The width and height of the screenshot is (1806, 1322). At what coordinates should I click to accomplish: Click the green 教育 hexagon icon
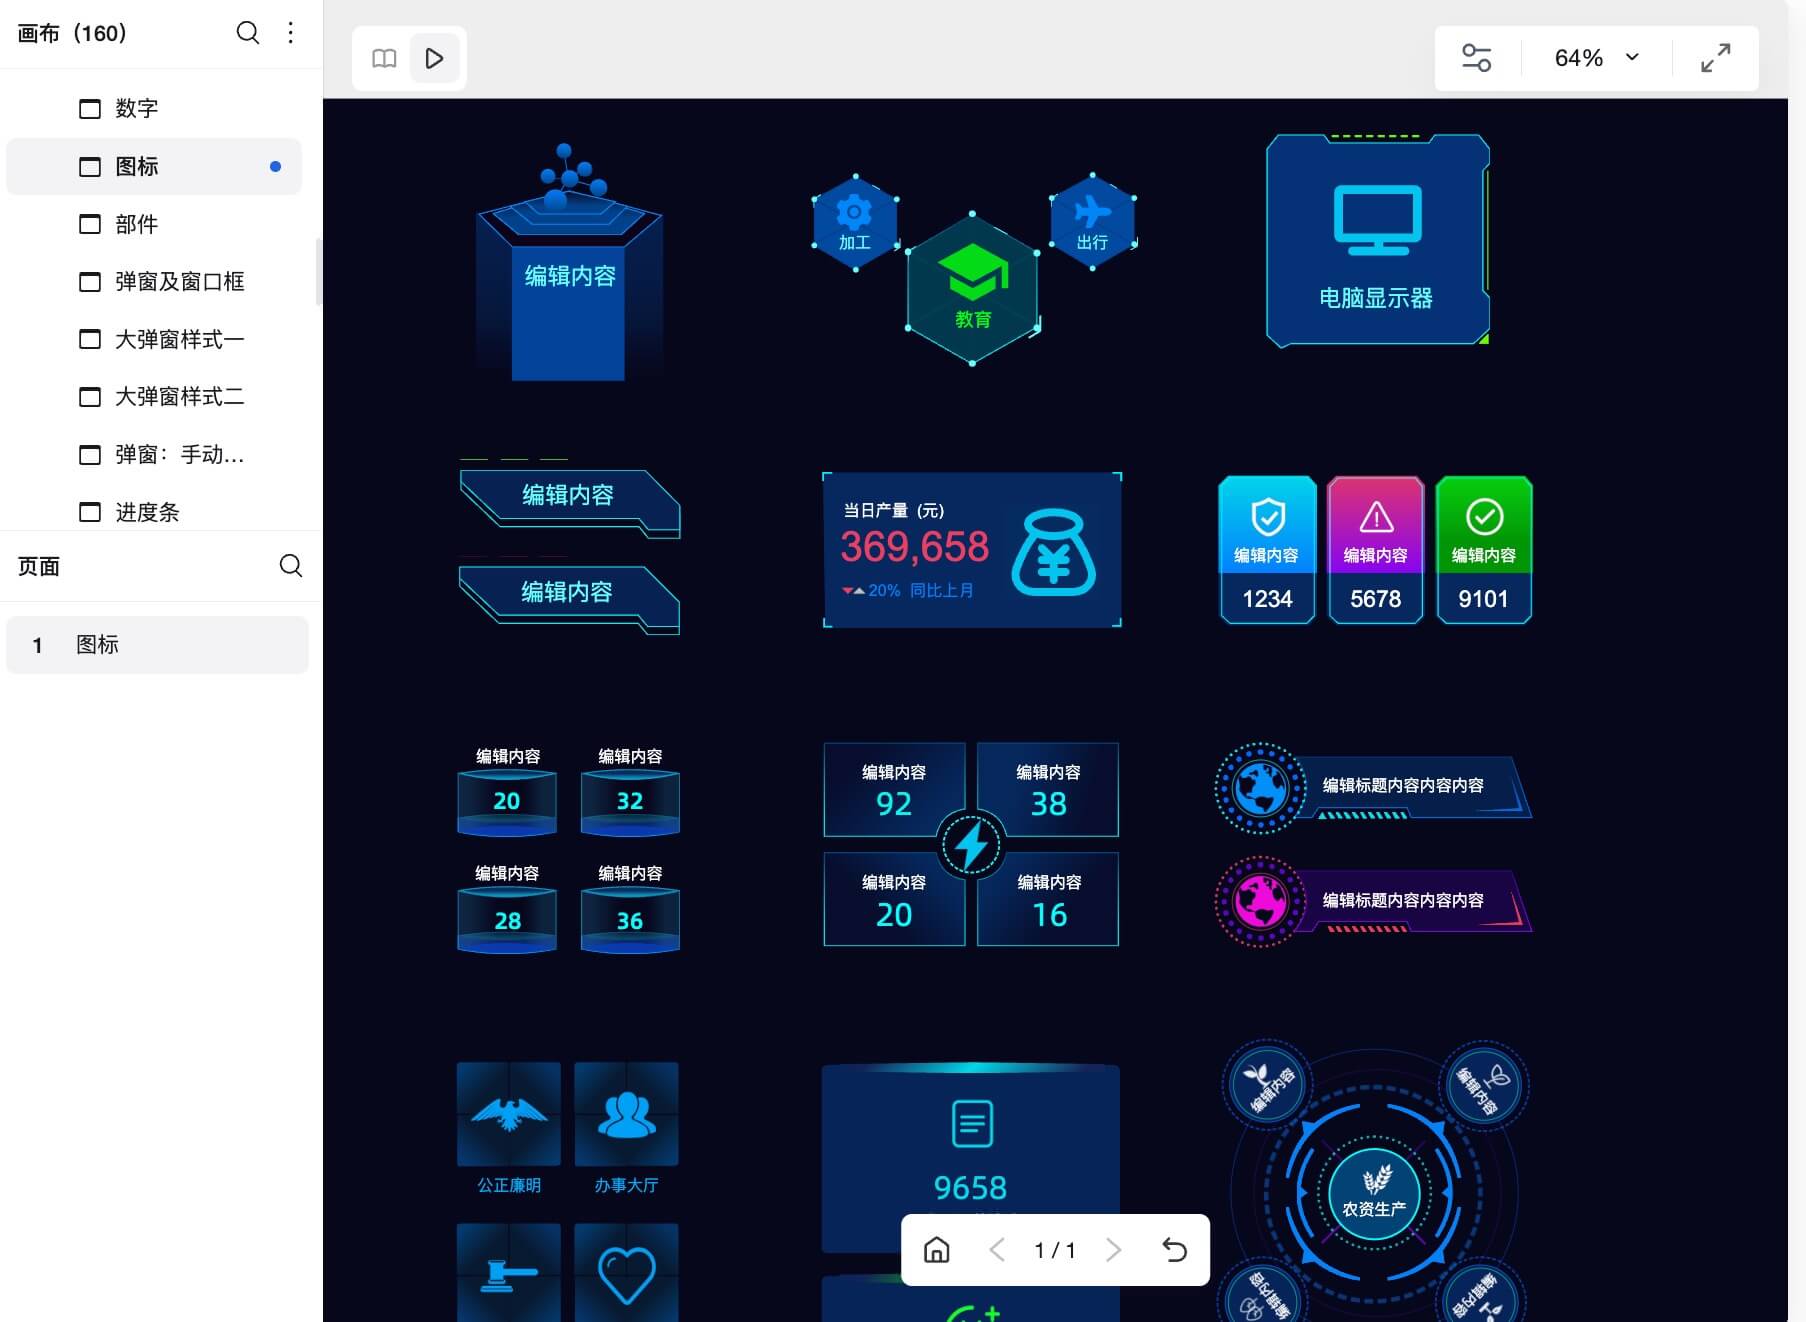pyautogui.click(x=972, y=288)
